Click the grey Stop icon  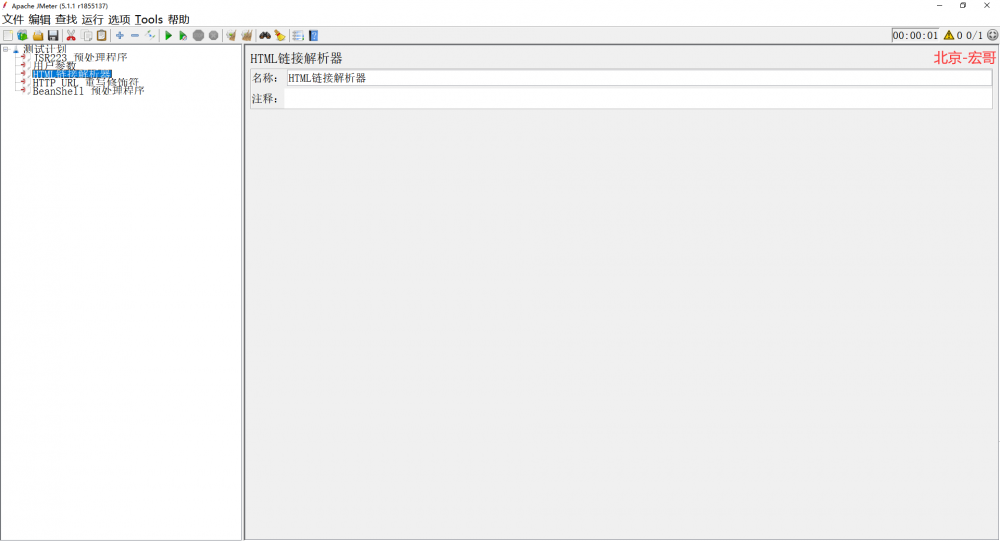click(x=198, y=36)
